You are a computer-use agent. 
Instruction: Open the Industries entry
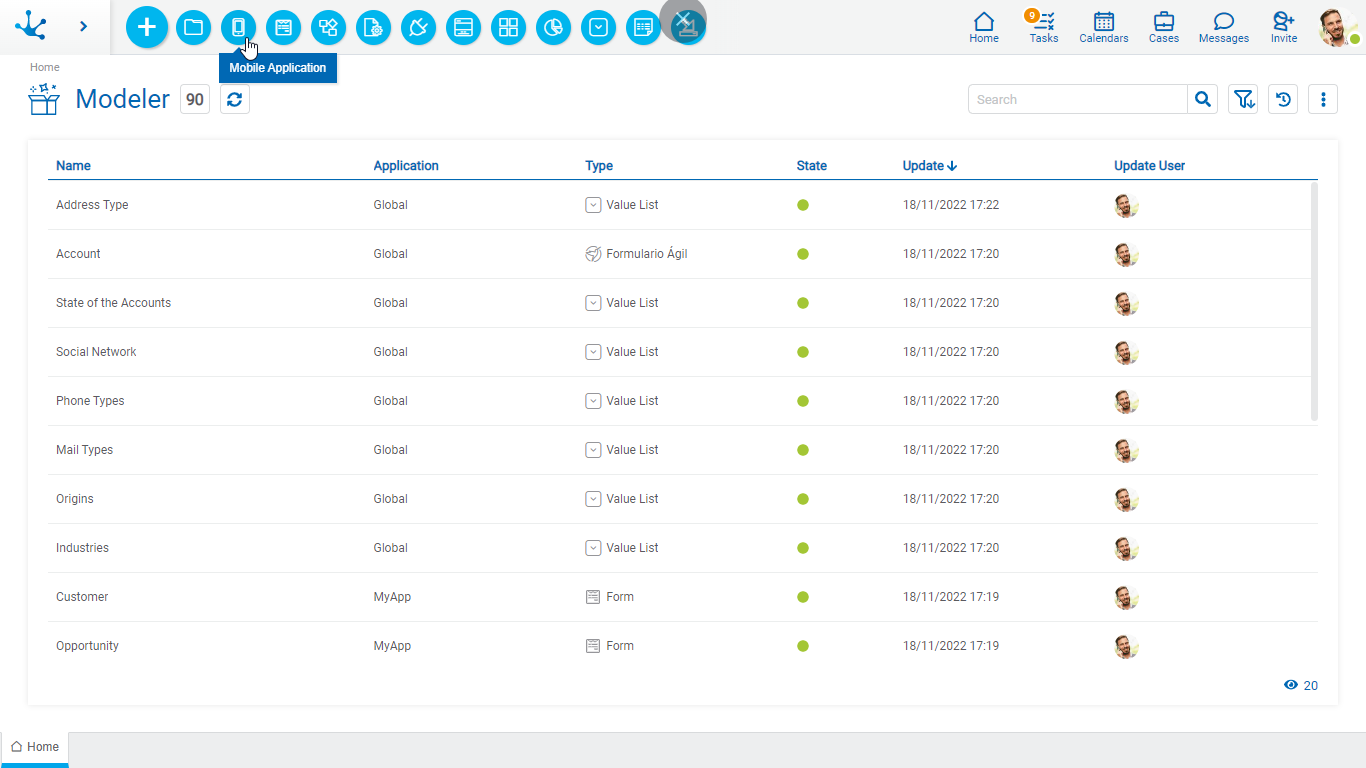tap(82, 548)
